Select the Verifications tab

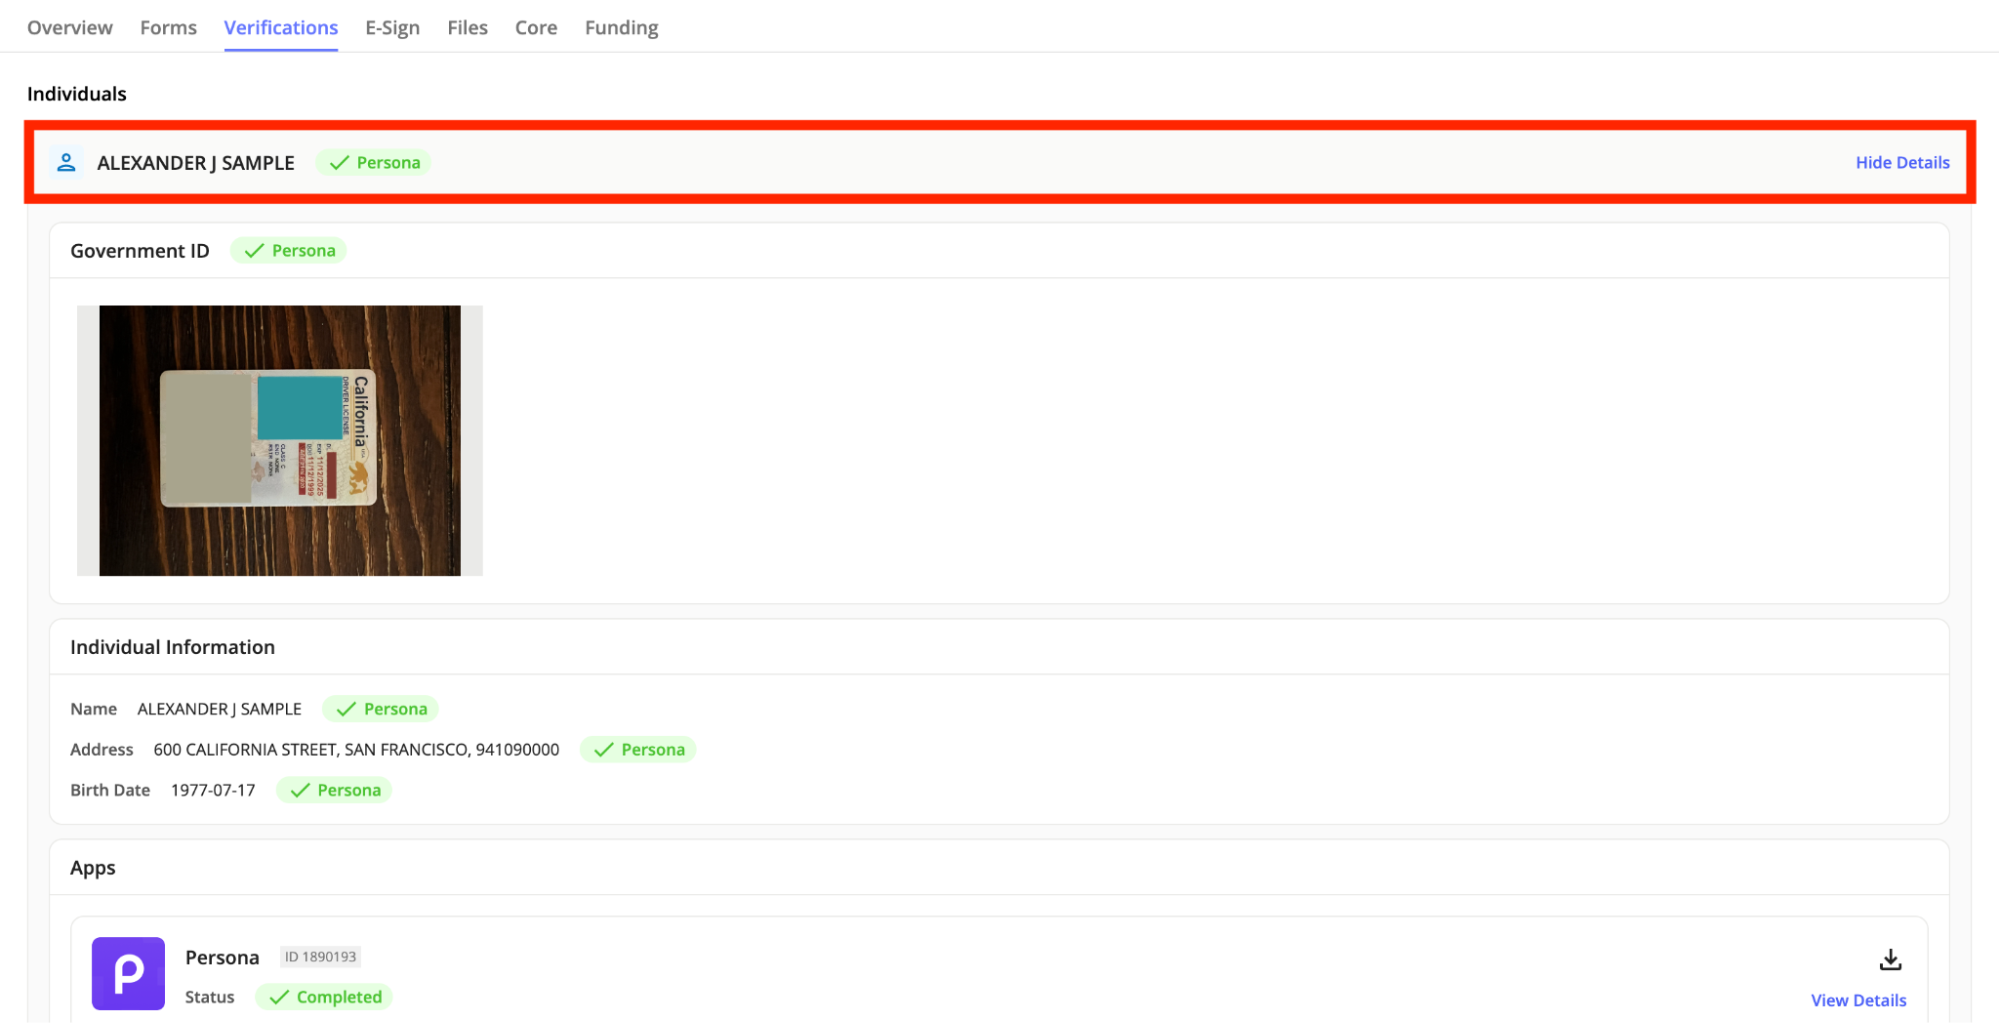tap(281, 27)
